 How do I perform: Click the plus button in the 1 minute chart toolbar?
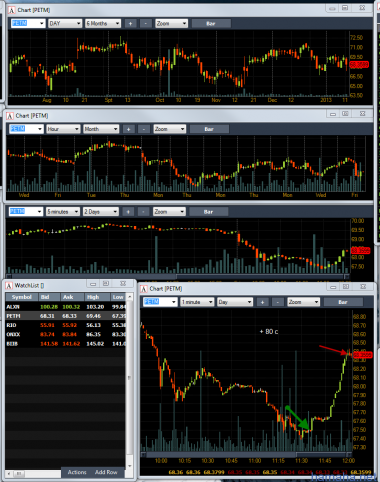click(x=262, y=302)
